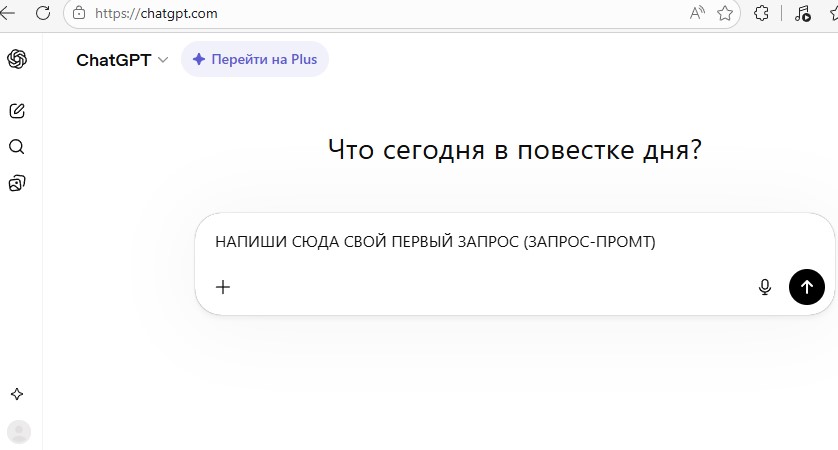Click the lock site info icon

pyautogui.click(x=79, y=13)
